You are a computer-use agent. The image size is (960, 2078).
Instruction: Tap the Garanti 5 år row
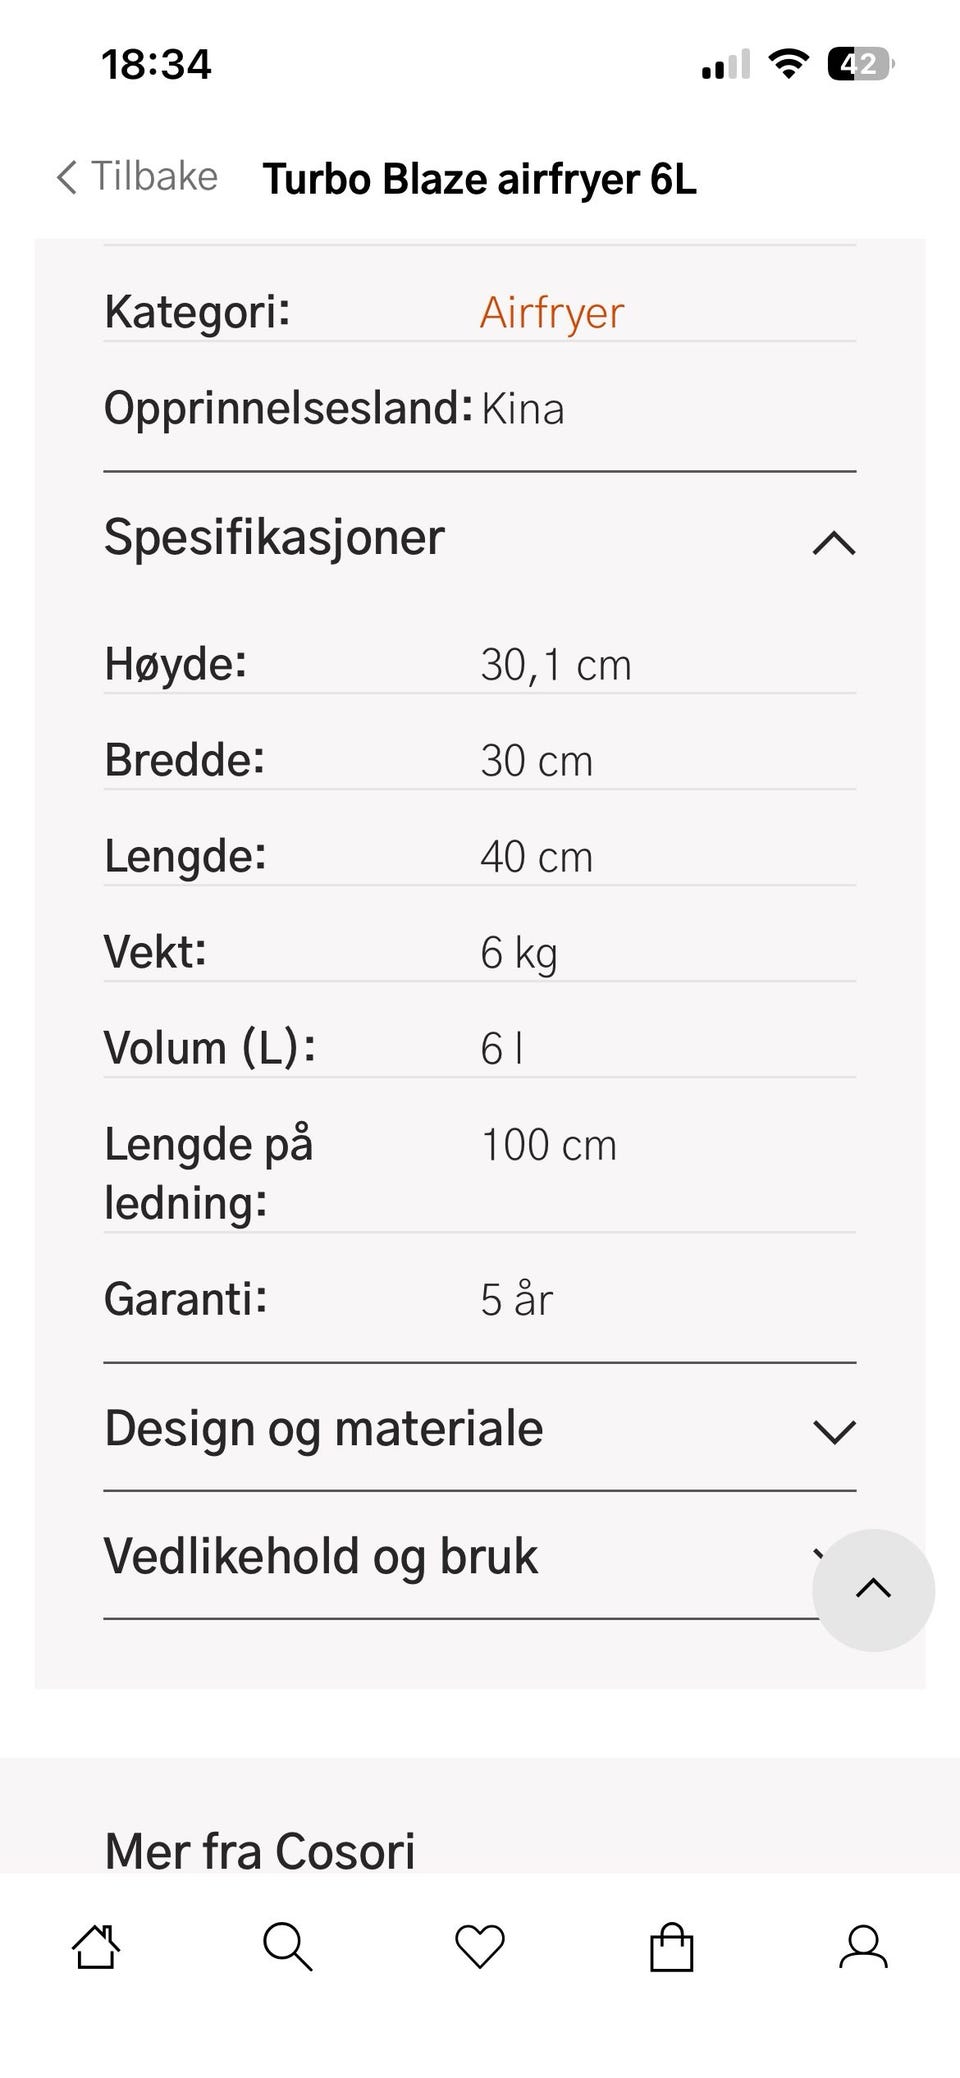click(480, 1299)
